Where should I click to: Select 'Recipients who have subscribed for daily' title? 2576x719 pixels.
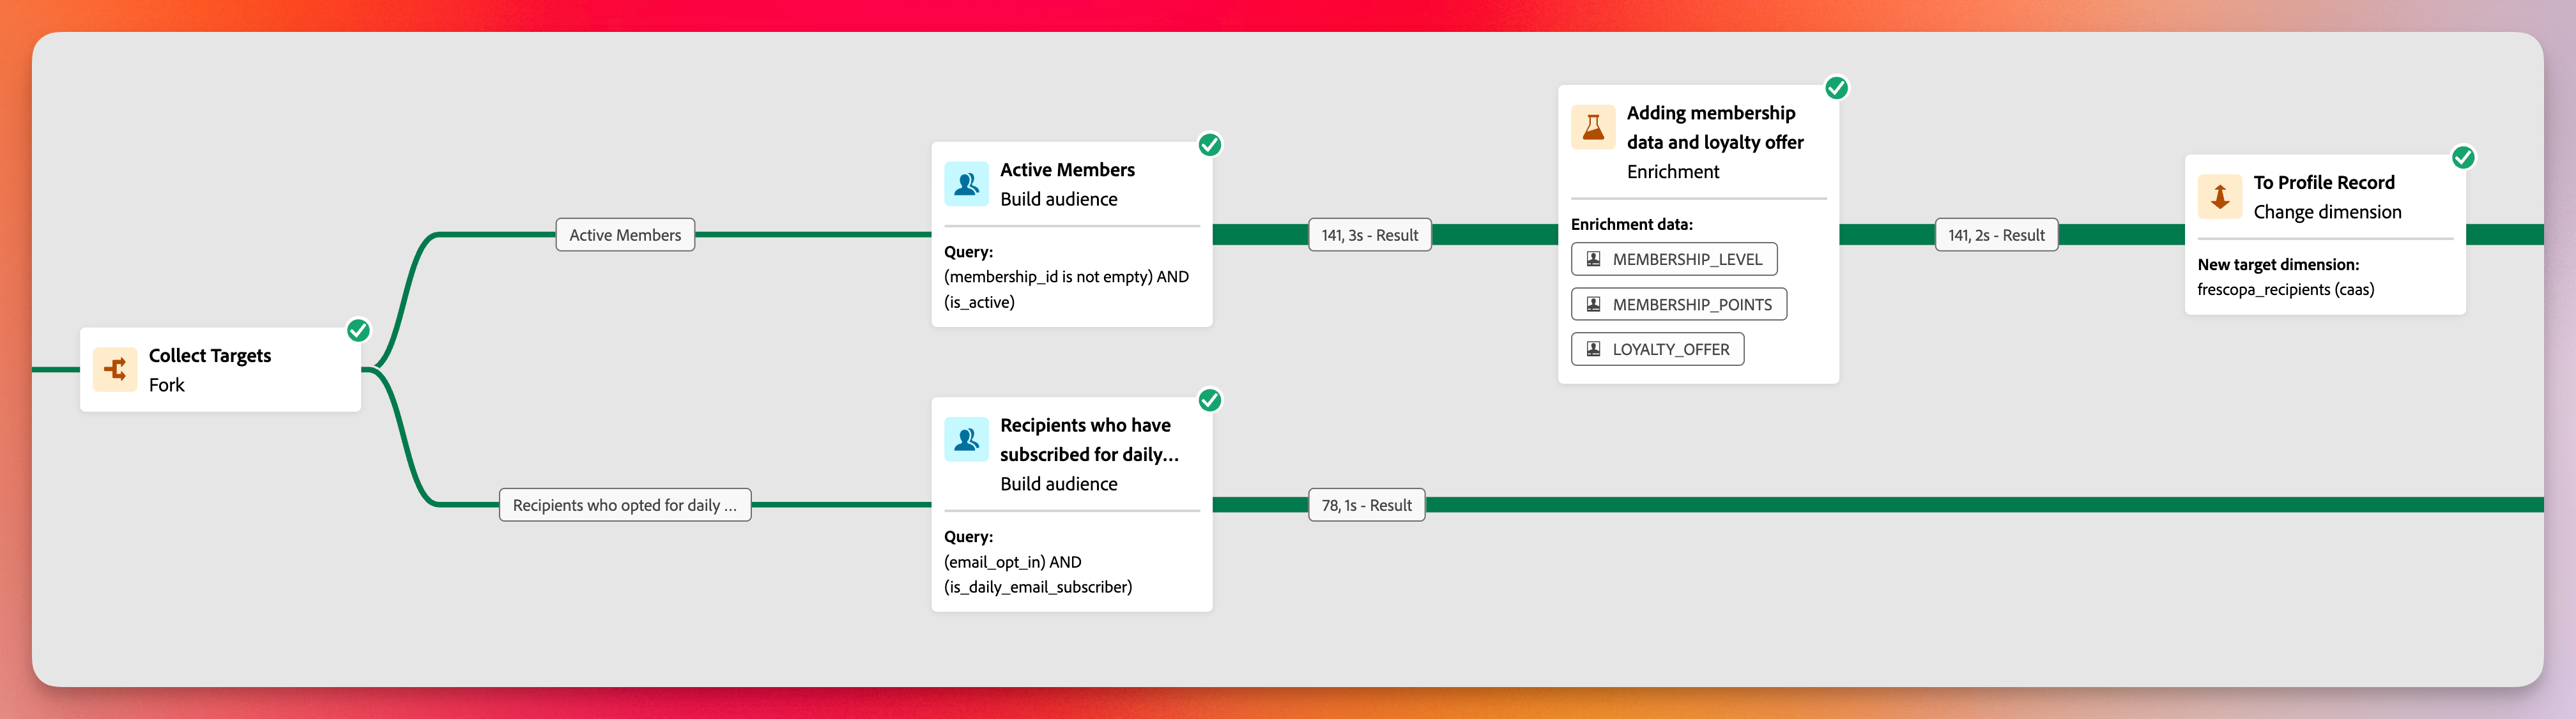tap(1089, 440)
